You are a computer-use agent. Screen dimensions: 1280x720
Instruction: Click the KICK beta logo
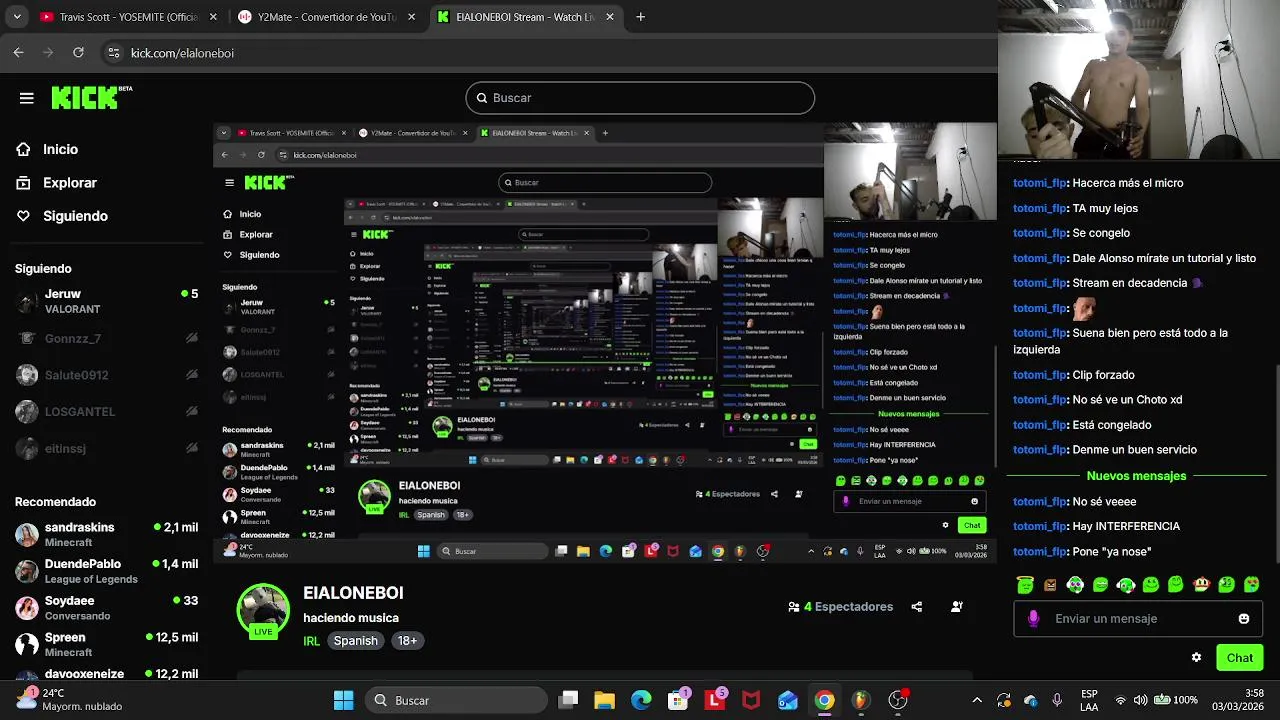[x=91, y=97]
